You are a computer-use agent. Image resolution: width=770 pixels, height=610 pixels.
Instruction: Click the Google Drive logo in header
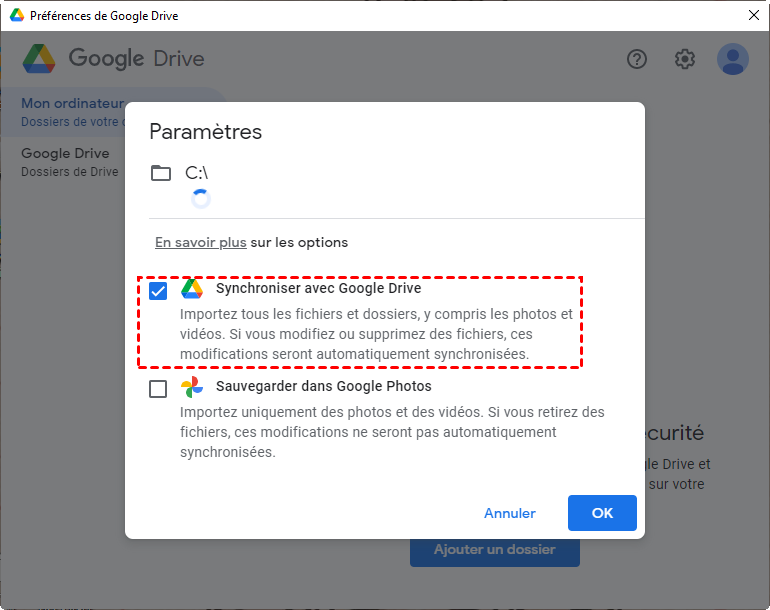[x=39, y=59]
